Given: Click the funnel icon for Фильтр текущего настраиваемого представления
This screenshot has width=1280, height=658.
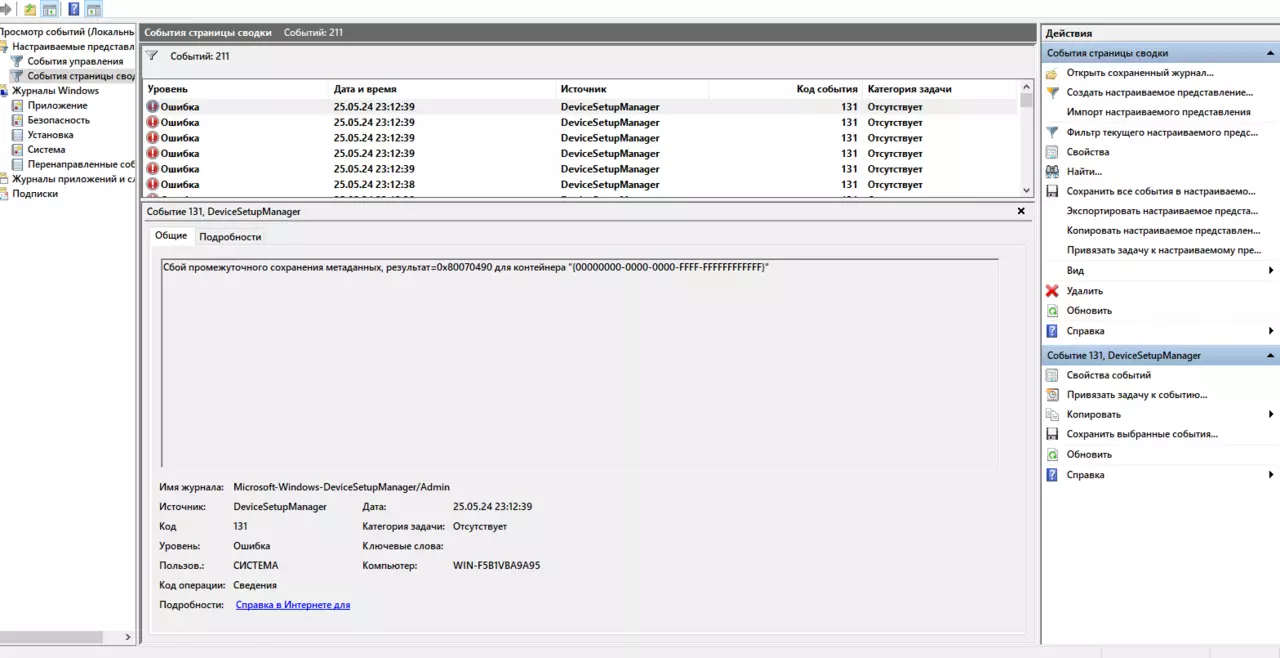Looking at the screenshot, I should tap(1052, 132).
